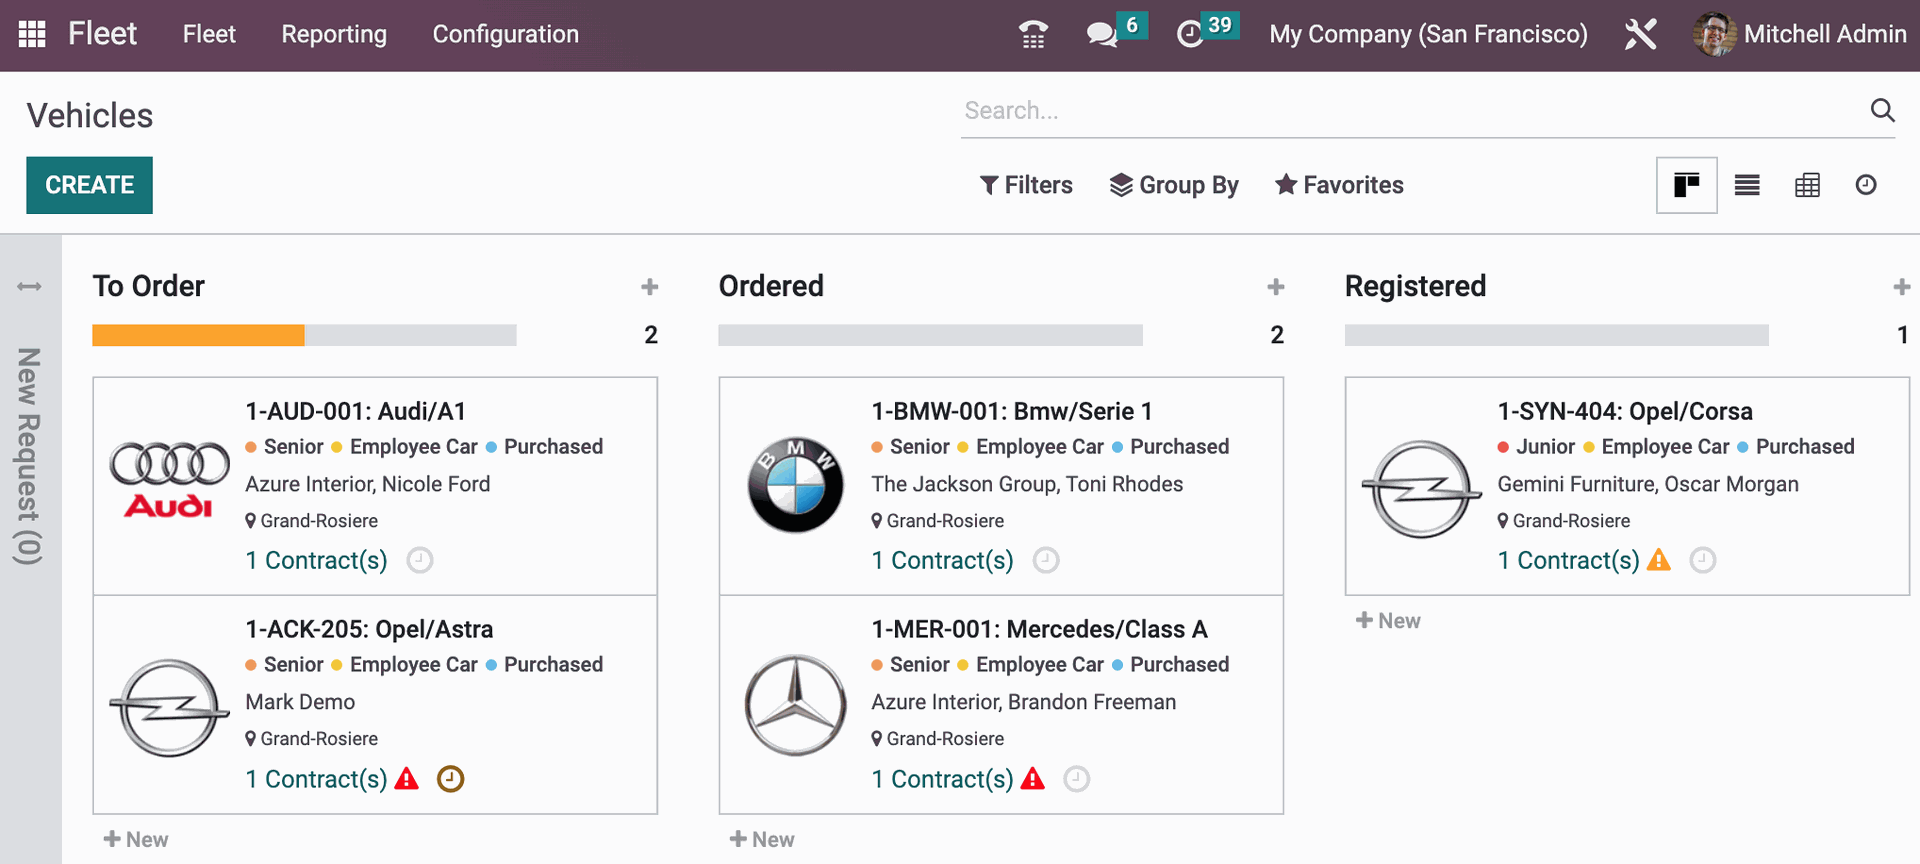1920x864 pixels.
Task: Open the 1 Contract(s) link on the Opel/Corsa card
Action: (1568, 560)
